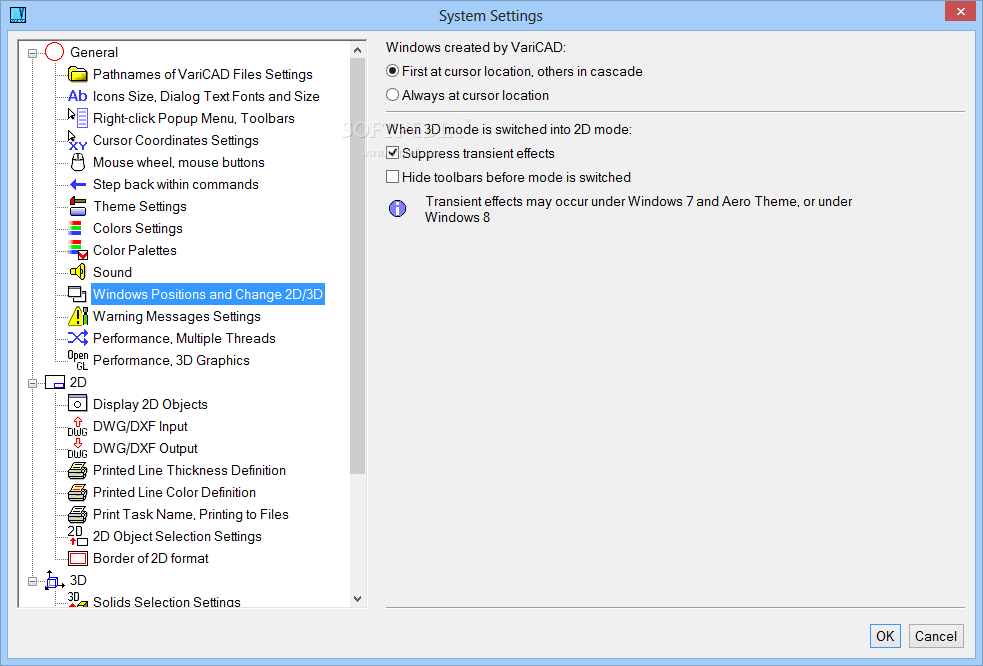Click the crossed arrows Multiple Threads icon
983x666 pixels.
pos(77,338)
